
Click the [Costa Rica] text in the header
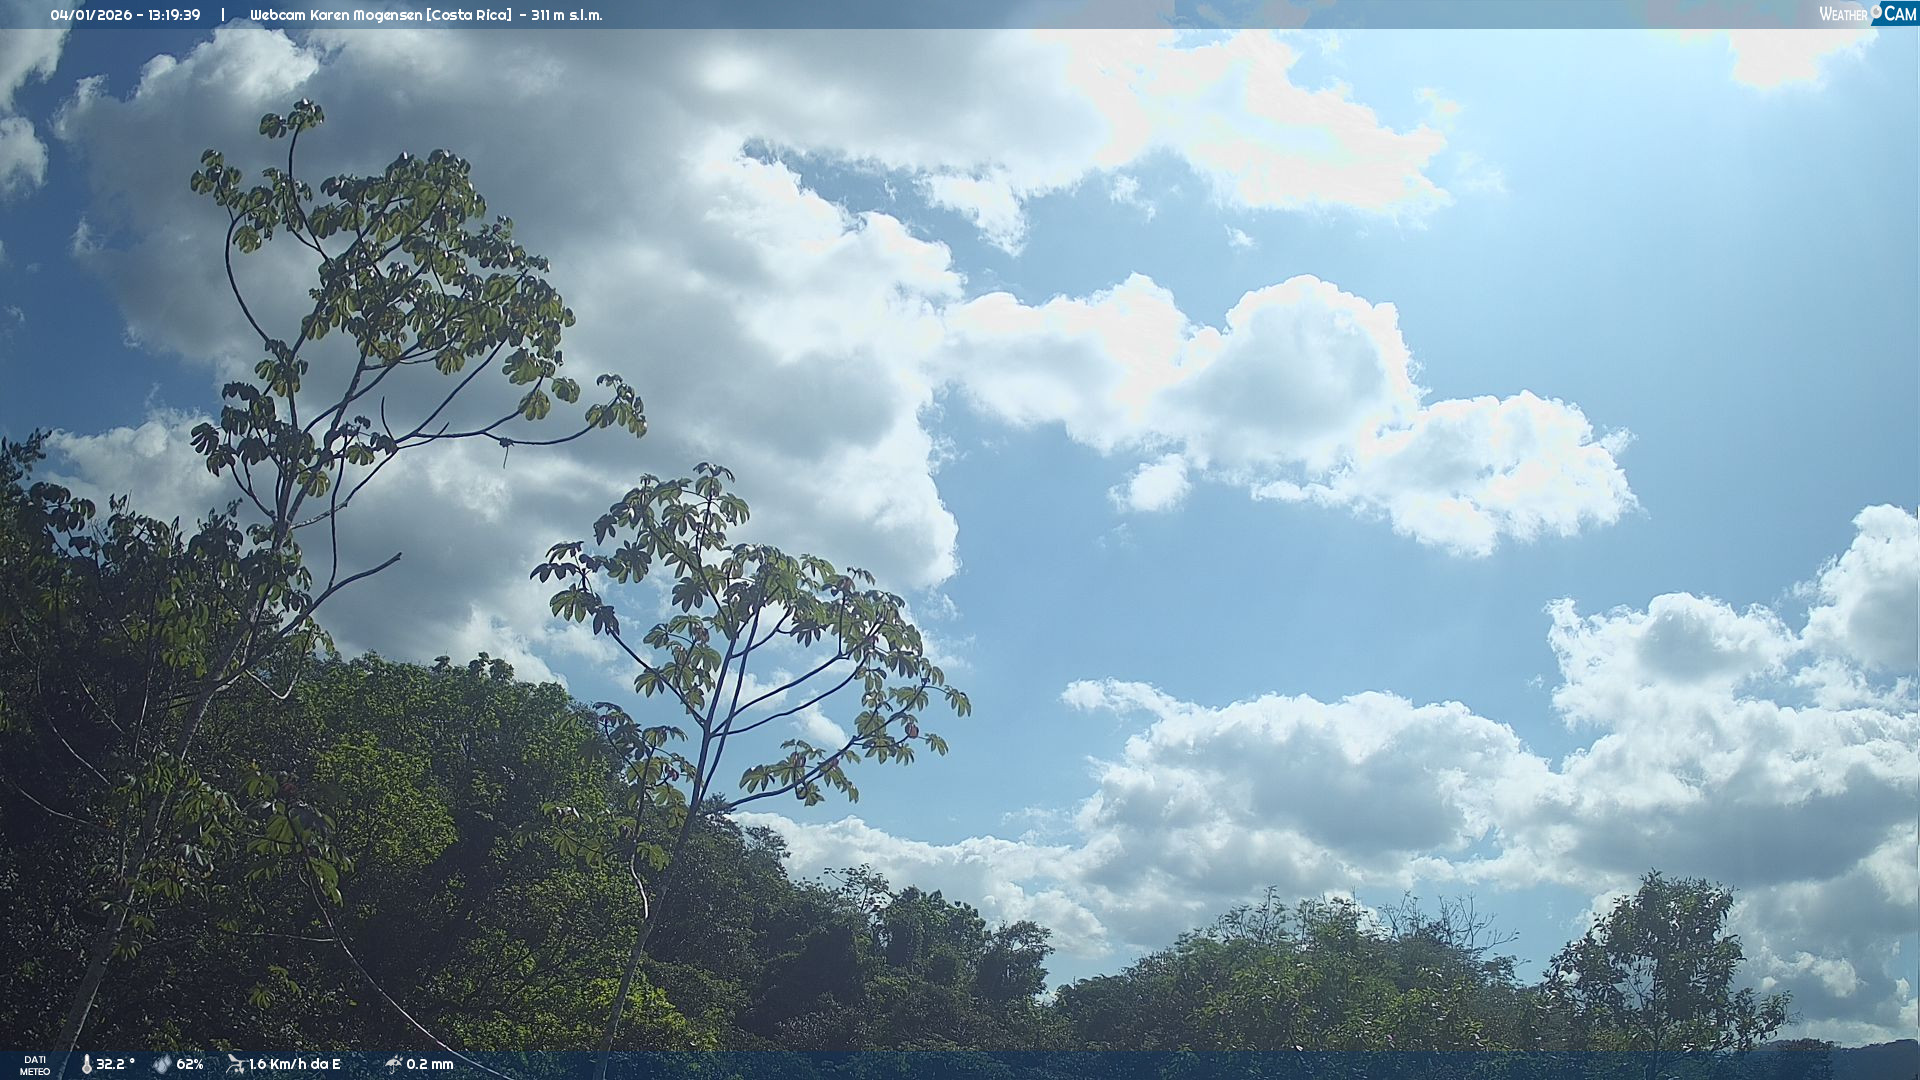click(468, 15)
